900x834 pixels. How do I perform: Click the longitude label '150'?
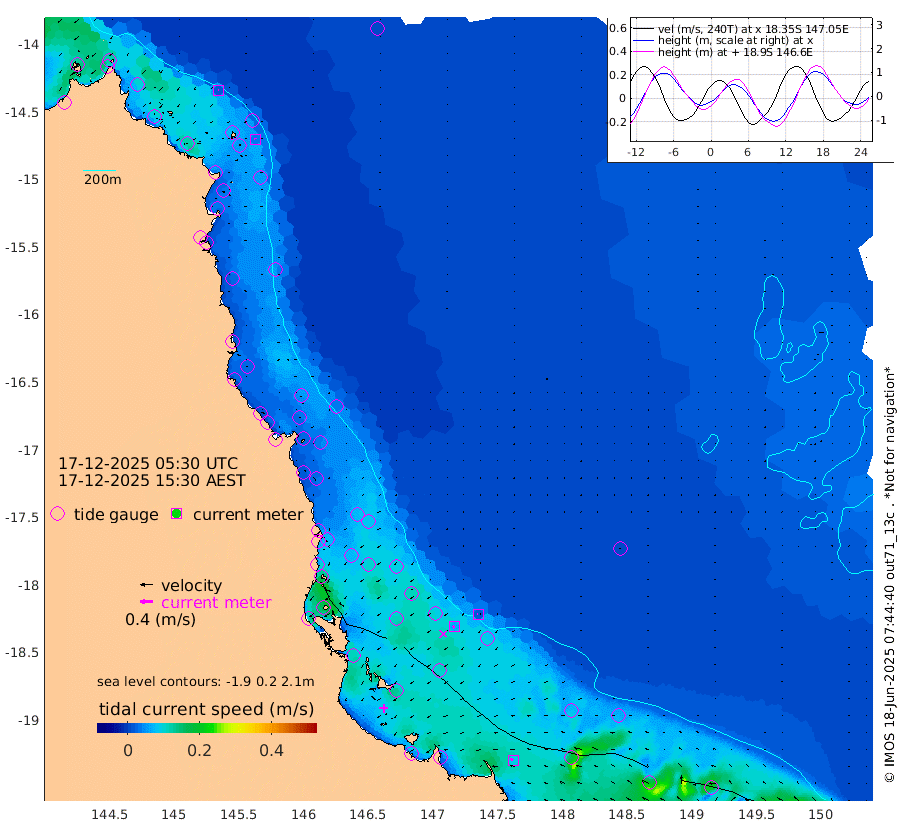click(x=821, y=814)
